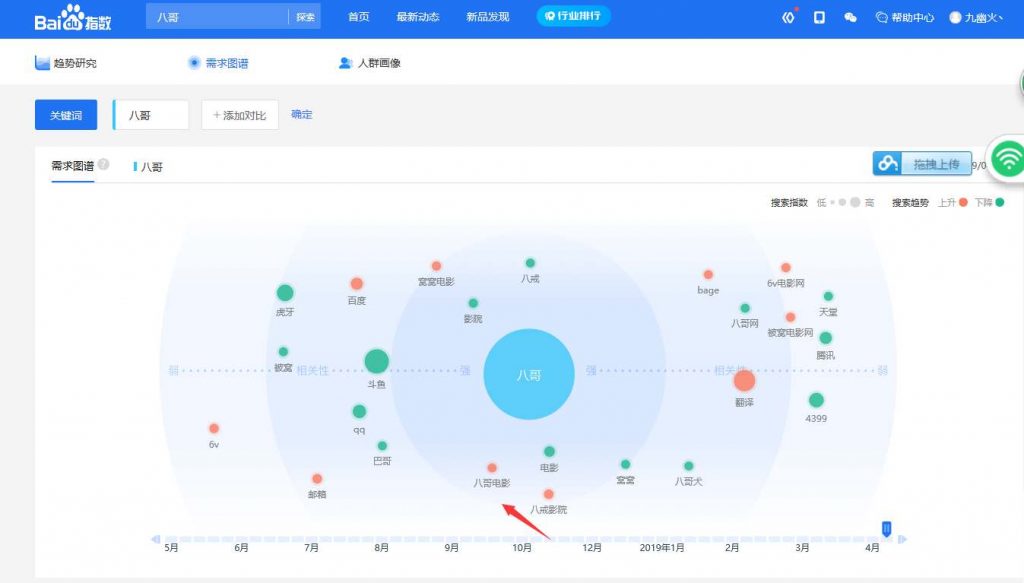Click the code-bracket icon with red dot
Screen dimensions: 1024x583
[x=788, y=17]
